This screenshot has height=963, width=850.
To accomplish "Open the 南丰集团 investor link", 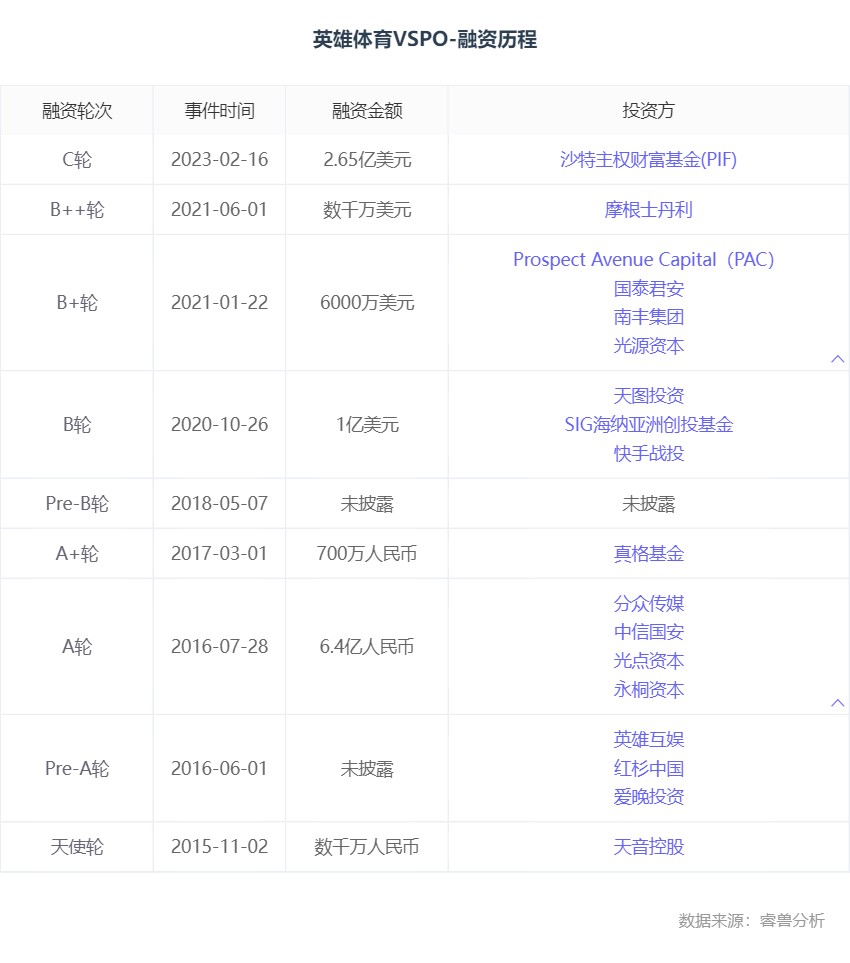I will click(649, 318).
